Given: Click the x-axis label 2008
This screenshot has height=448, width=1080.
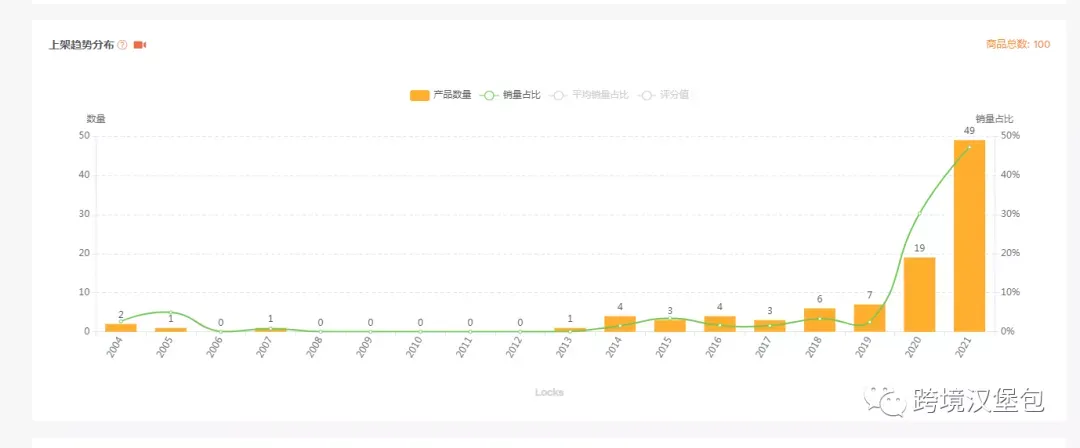Looking at the screenshot, I should click(x=313, y=347).
